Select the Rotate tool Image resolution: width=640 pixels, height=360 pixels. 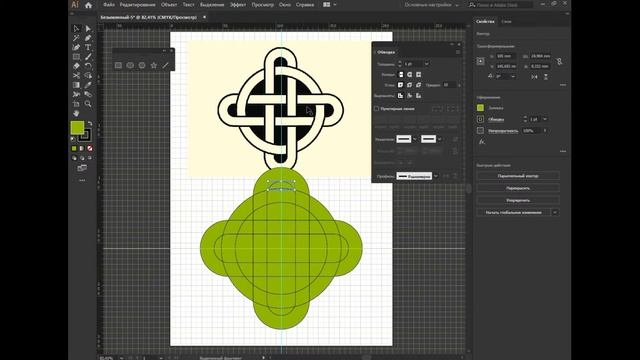pos(88,66)
